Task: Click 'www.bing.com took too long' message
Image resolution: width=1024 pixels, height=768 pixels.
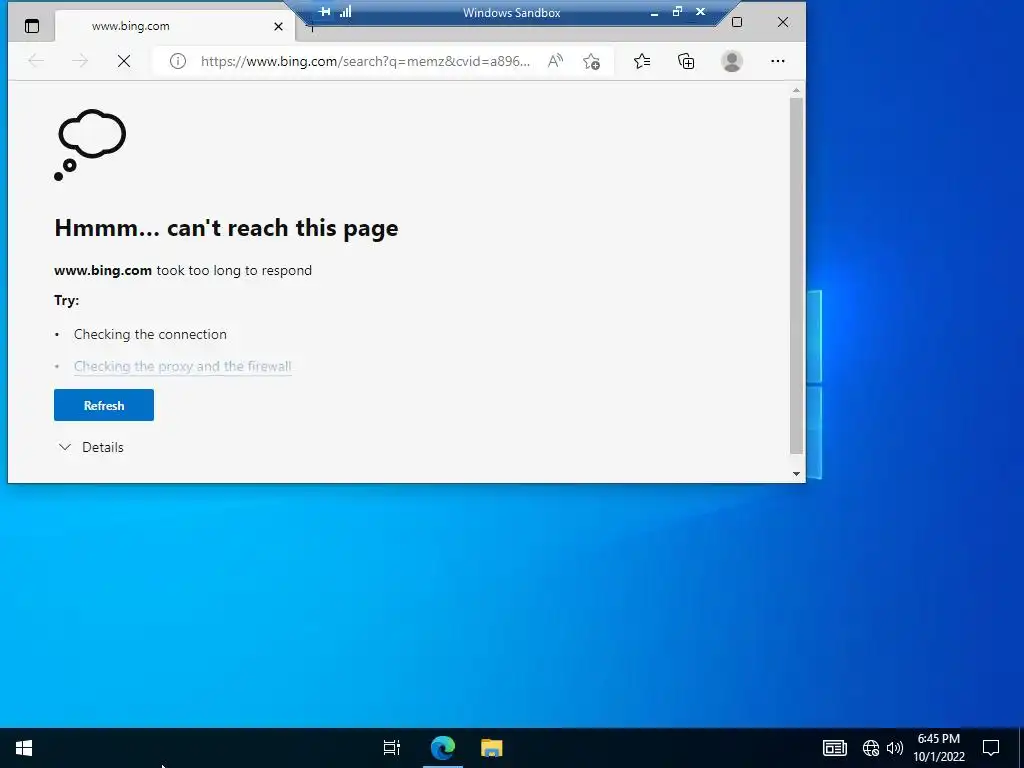Action: pos(183,270)
